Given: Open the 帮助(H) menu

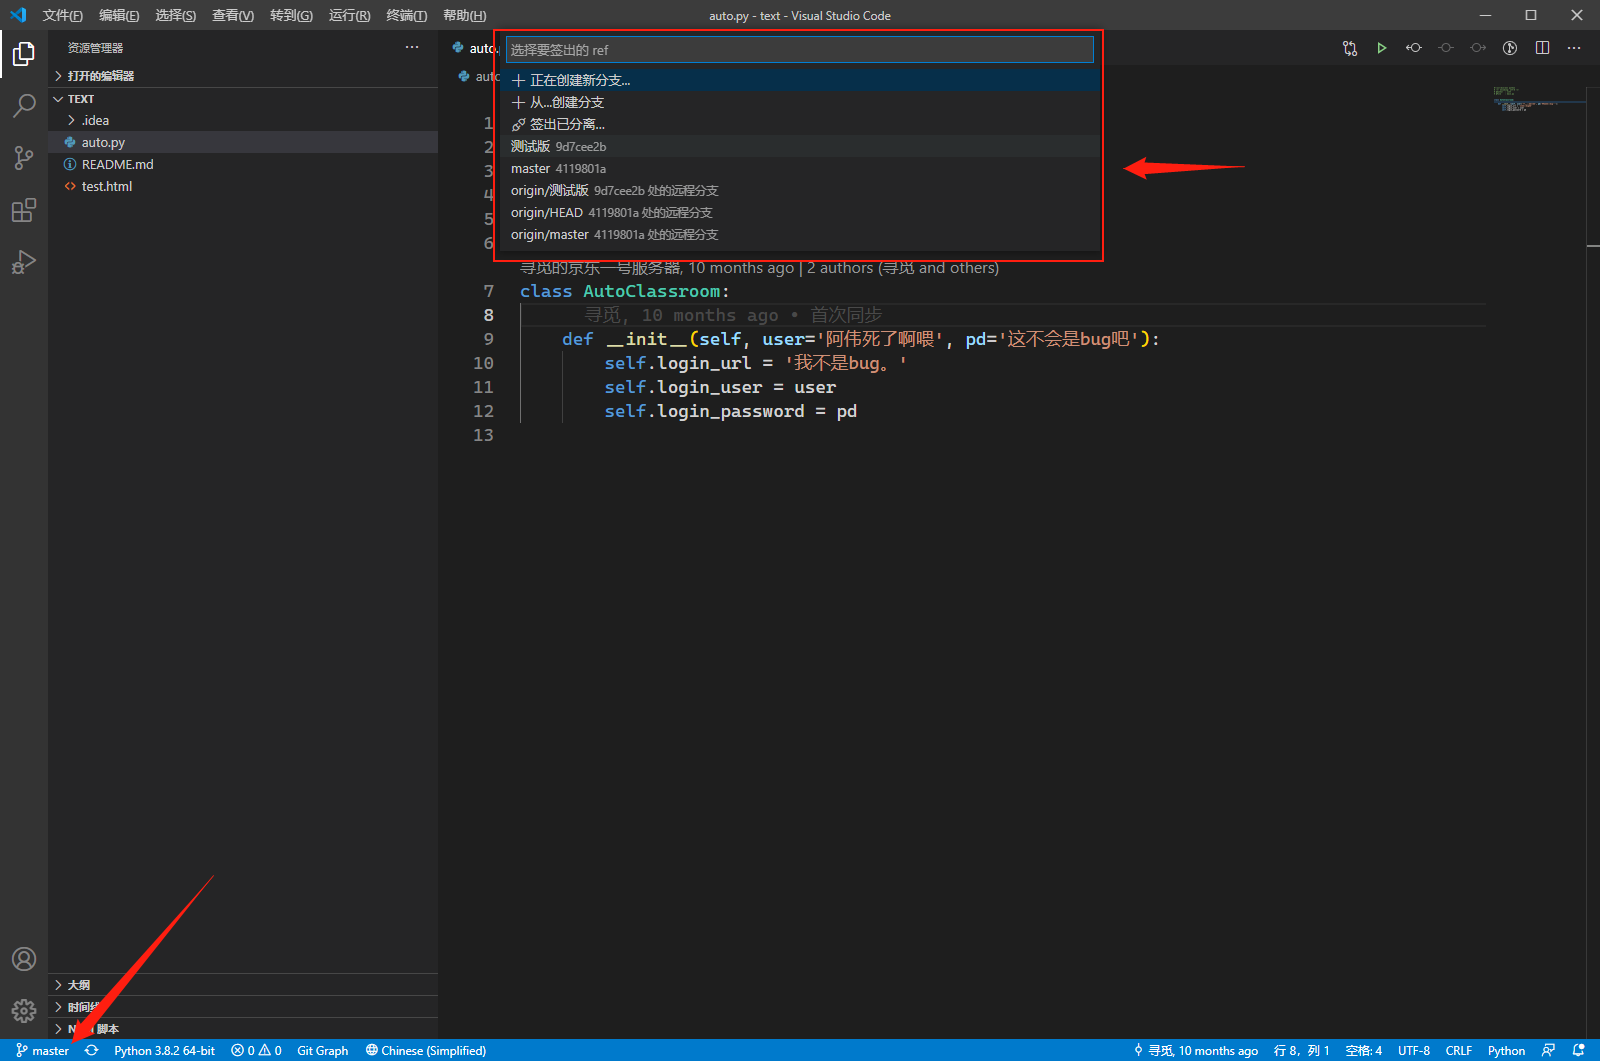Looking at the screenshot, I should tap(464, 15).
